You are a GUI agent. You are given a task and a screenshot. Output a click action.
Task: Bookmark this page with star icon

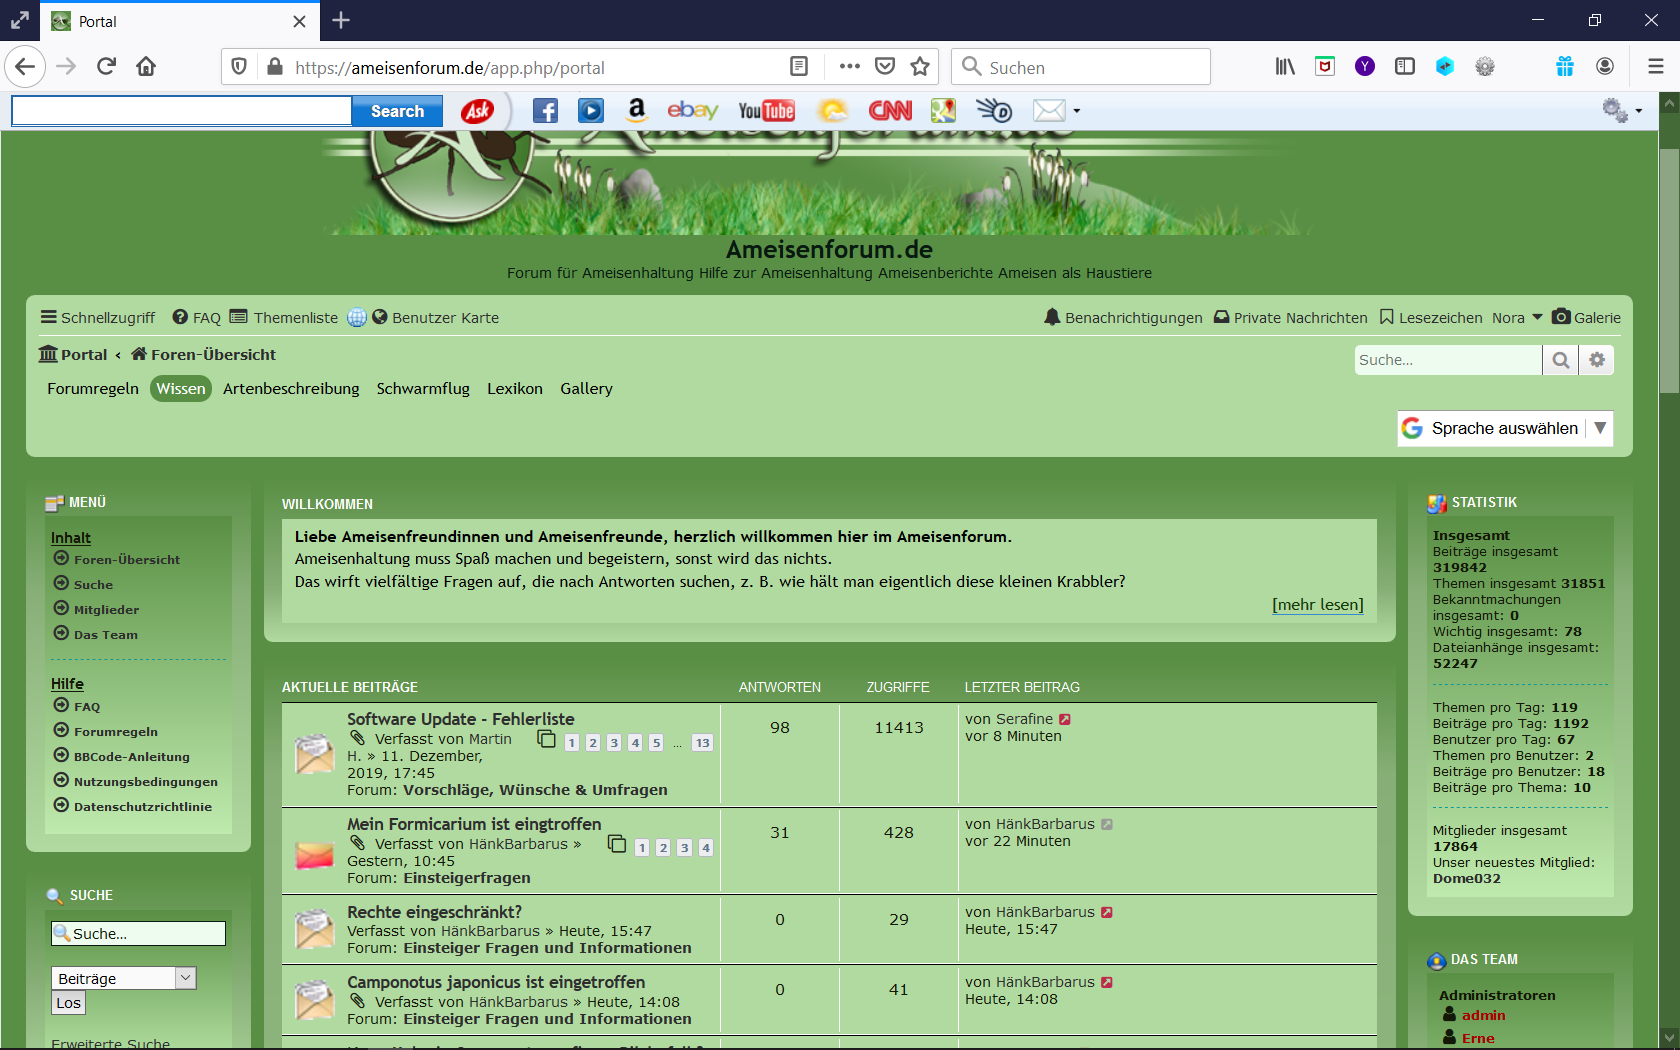click(920, 67)
